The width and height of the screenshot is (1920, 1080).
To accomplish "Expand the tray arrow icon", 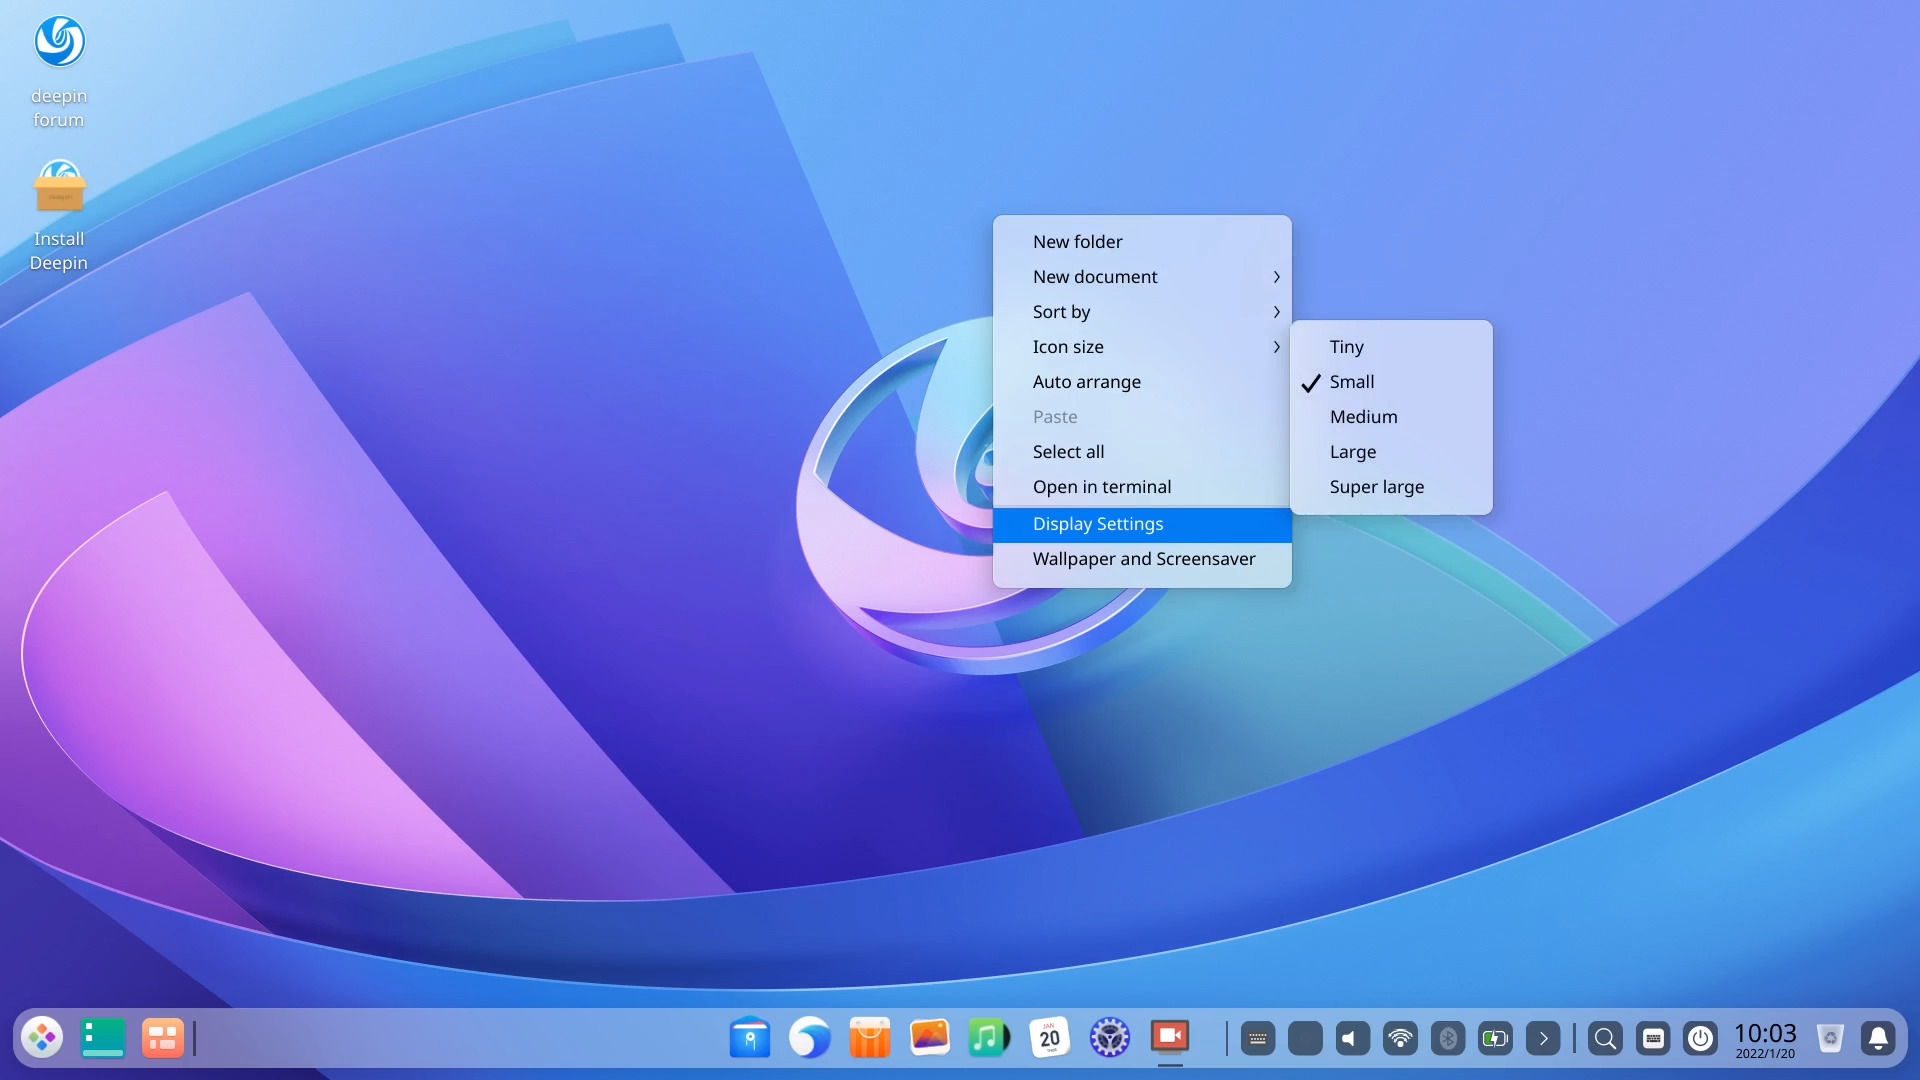I will pos(1543,1039).
